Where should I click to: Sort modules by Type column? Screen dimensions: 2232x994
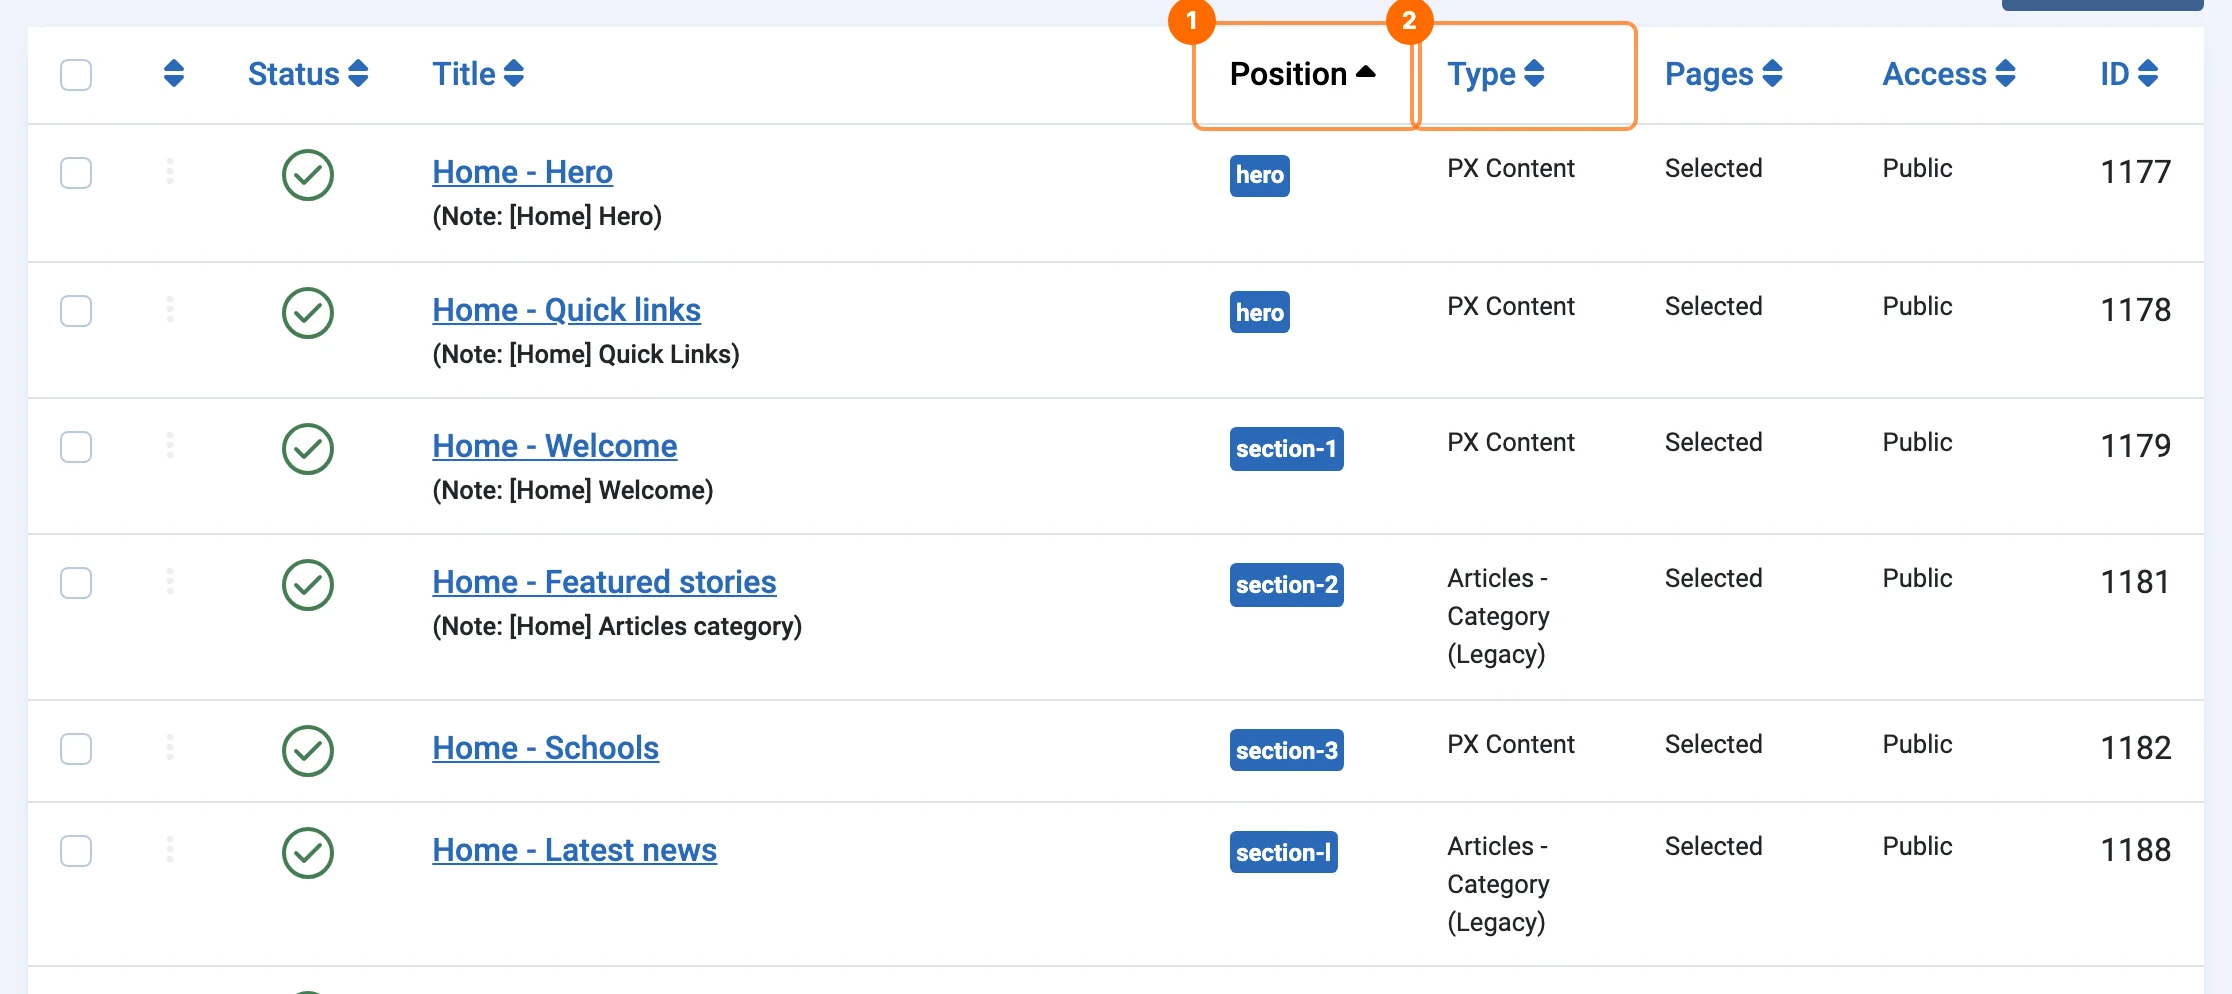pyautogui.click(x=1496, y=74)
